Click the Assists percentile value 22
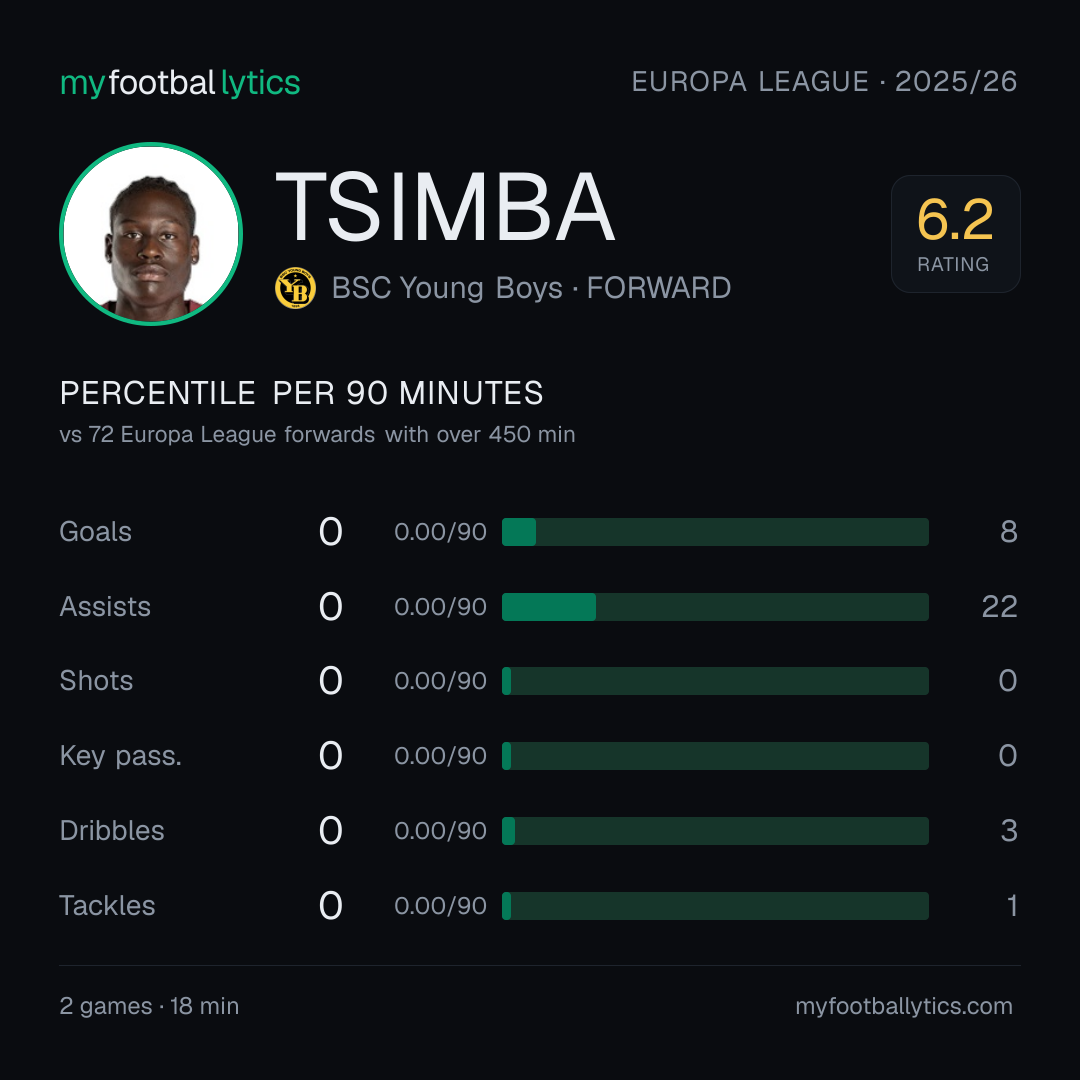1080x1080 pixels. [999, 607]
